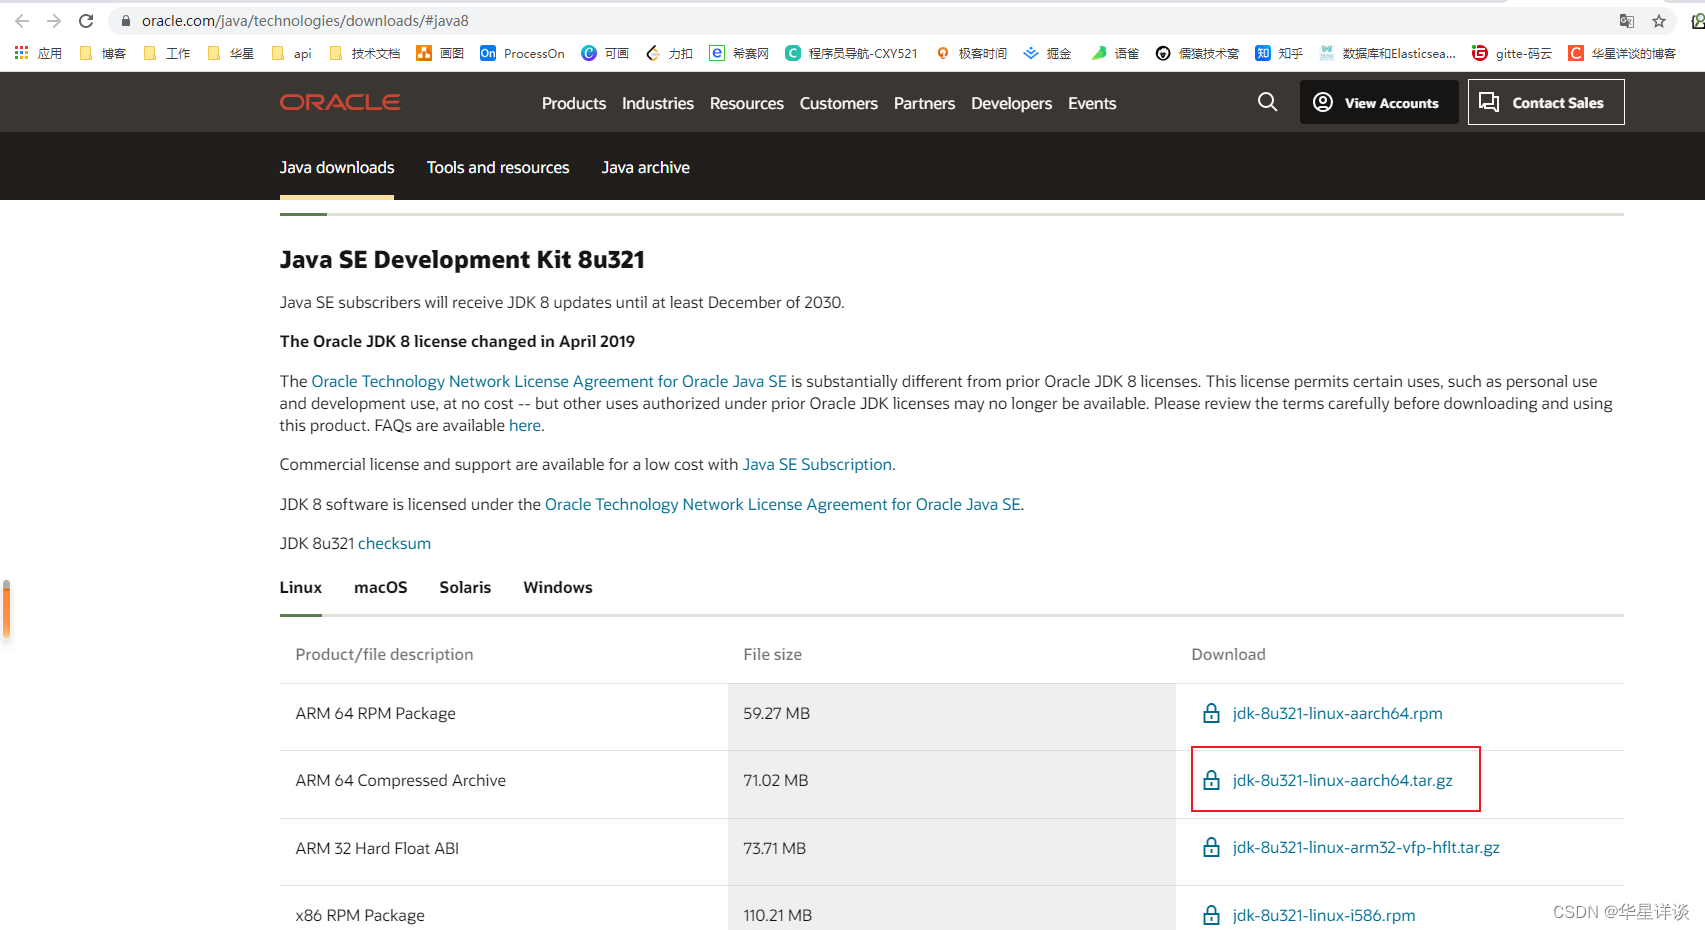The image size is (1705, 930).
Task: Click the Contact Sales button
Action: pyautogui.click(x=1546, y=102)
